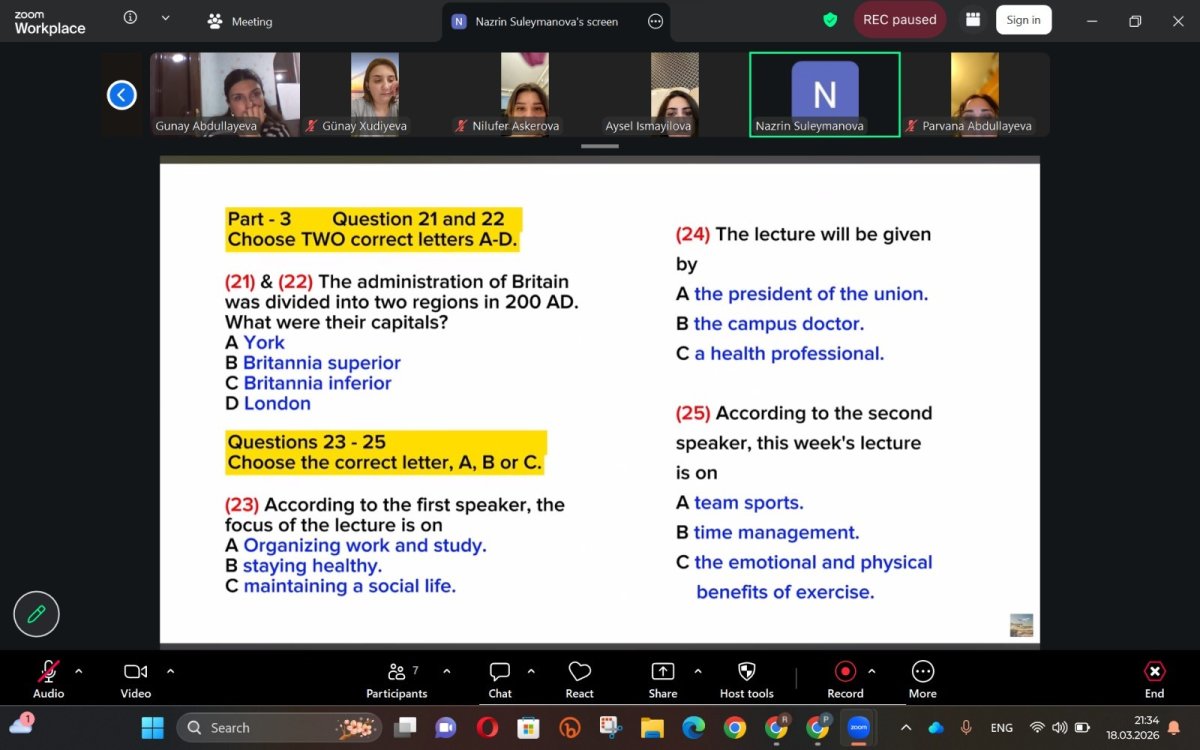End the meeting
The height and width of the screenshot is (750, 1200).
coord(1154,680)
